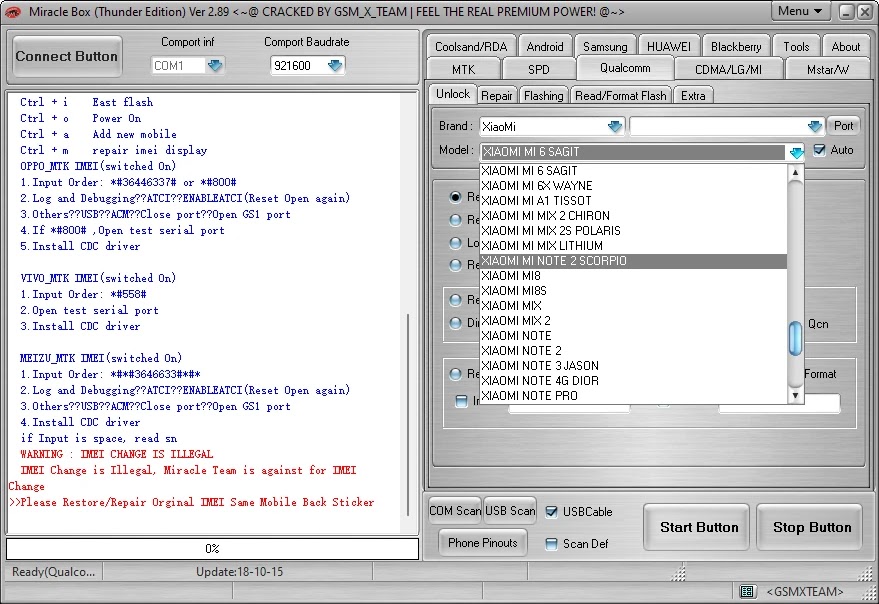Image resolution: width=879 pixels, height=604 pixels.
Task: Pick XIAOMI NOTE PRO from list
Action: 633,396
